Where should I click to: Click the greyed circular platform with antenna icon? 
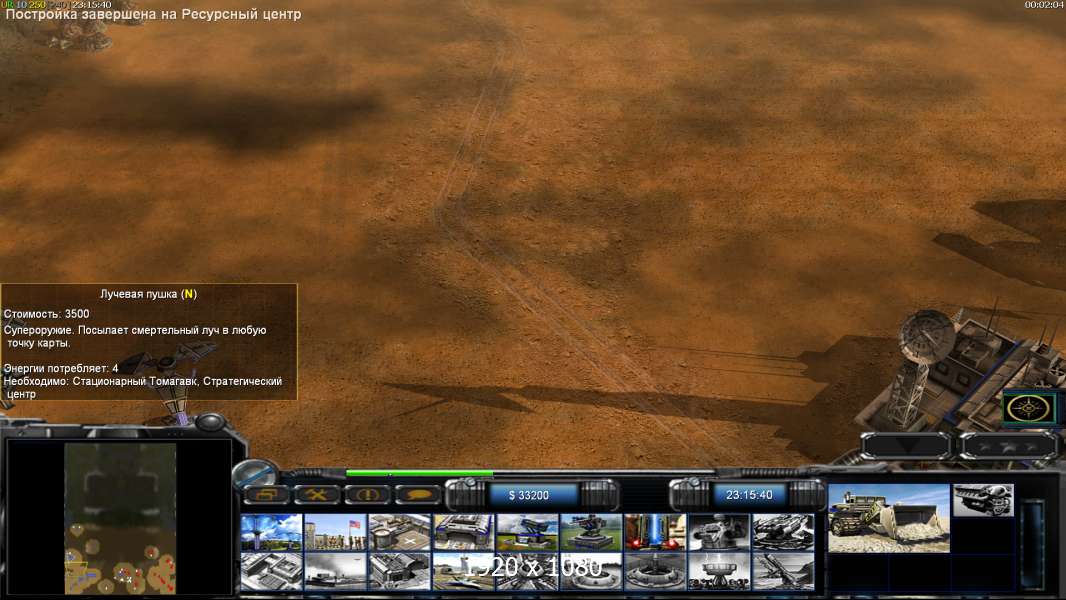coord(655,571)
